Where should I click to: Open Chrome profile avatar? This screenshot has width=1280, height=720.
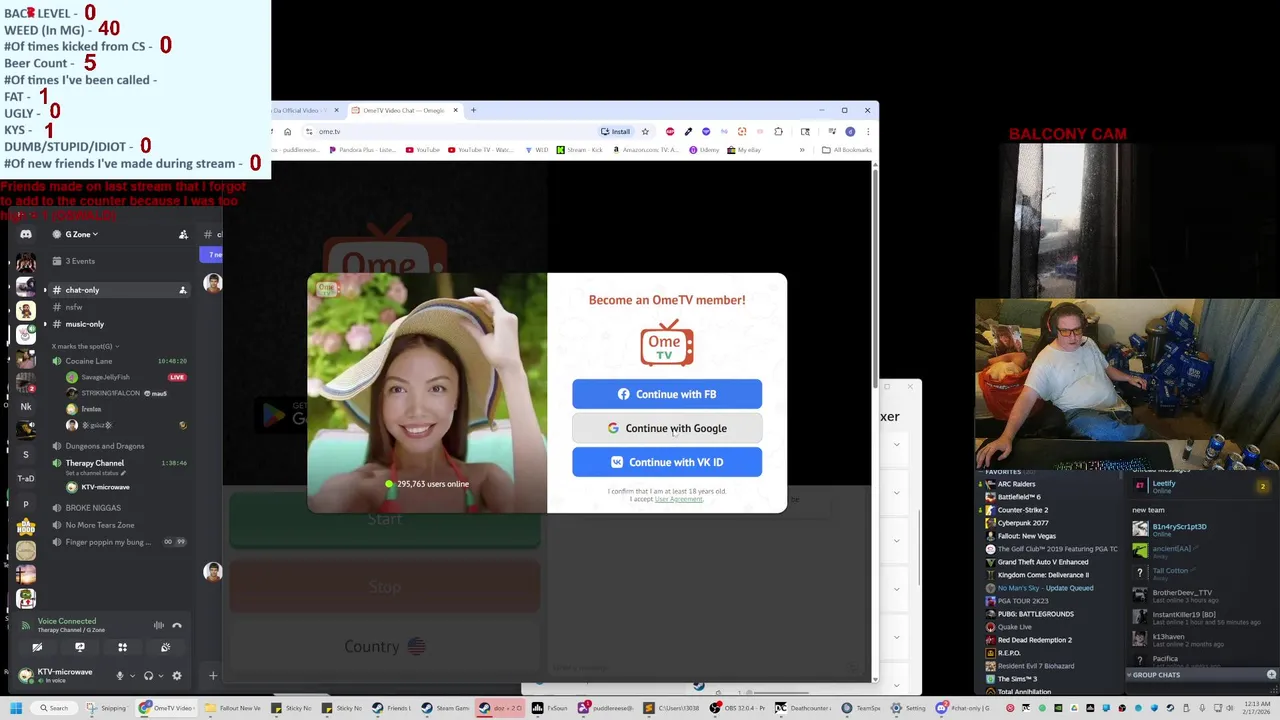850,131
